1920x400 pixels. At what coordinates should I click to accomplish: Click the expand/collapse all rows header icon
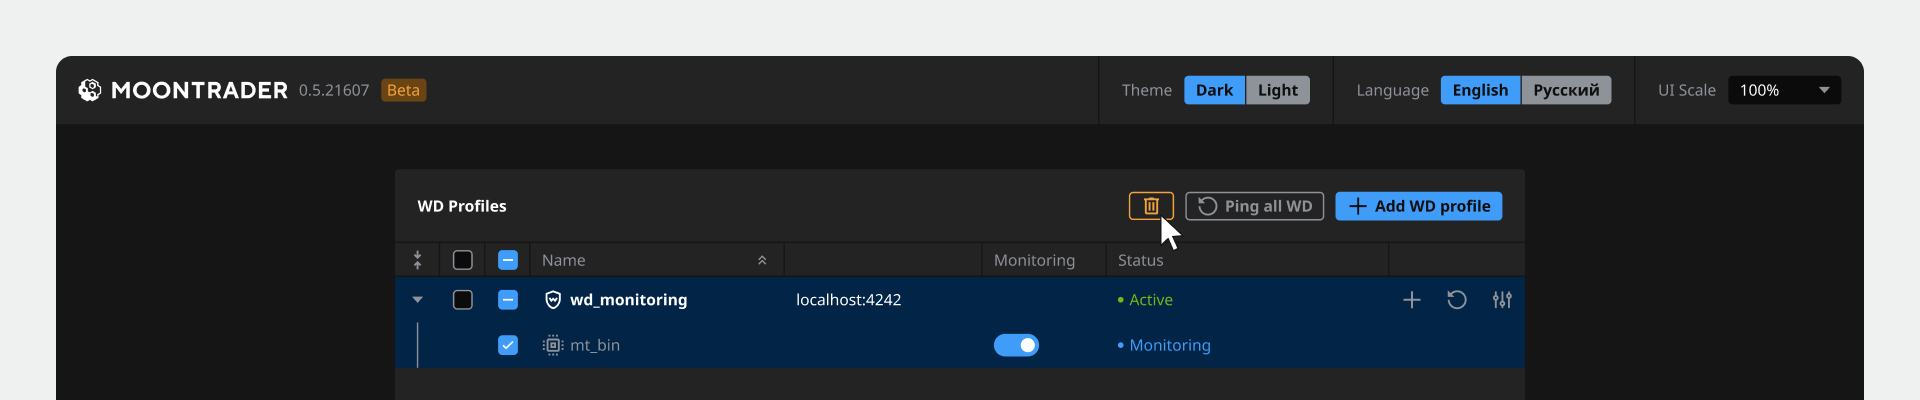click(x=418, y=260)
